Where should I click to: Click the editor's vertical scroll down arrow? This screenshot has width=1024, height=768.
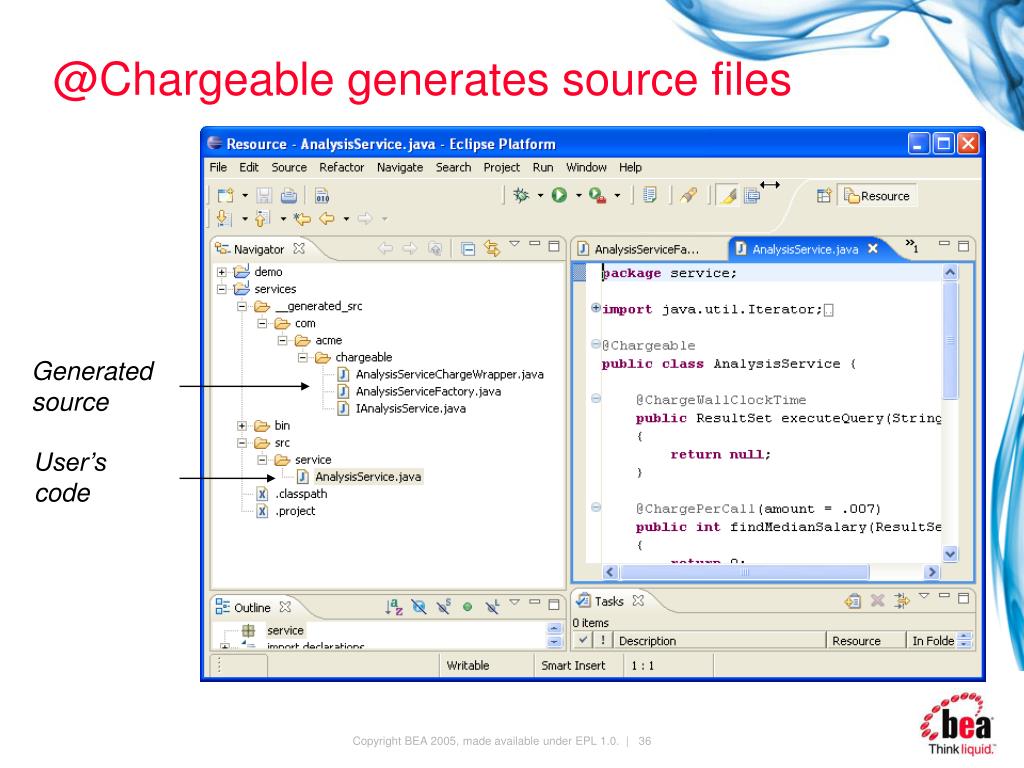point(950,554)
